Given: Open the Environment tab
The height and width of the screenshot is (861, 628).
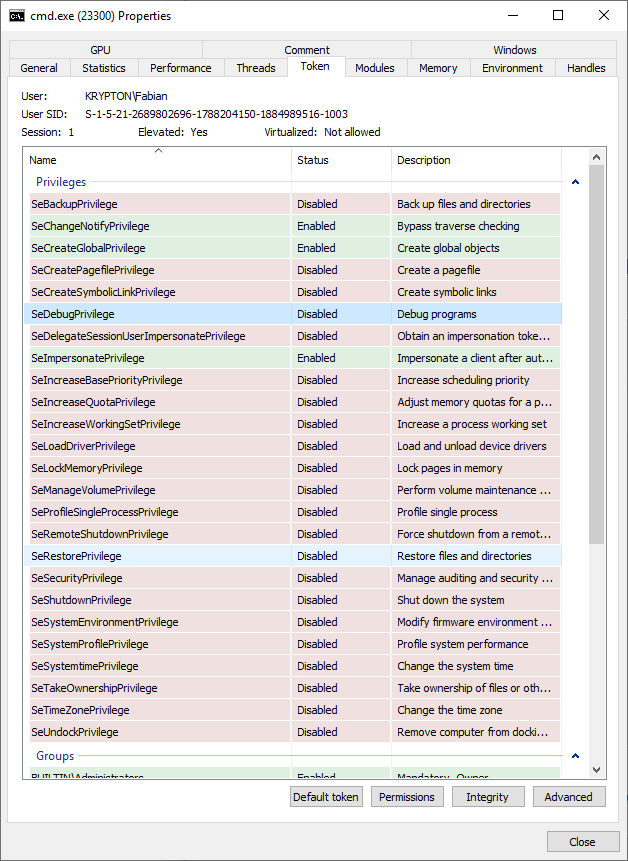Looking at the screenshot, I should [x=512, y=68].
